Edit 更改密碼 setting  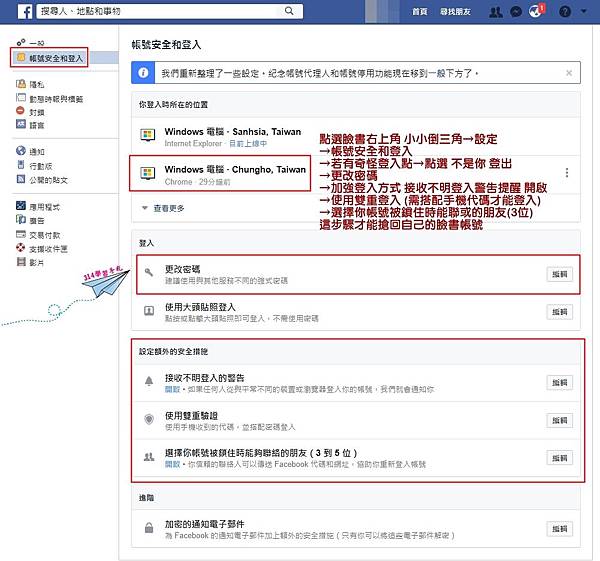click(559, 274)
